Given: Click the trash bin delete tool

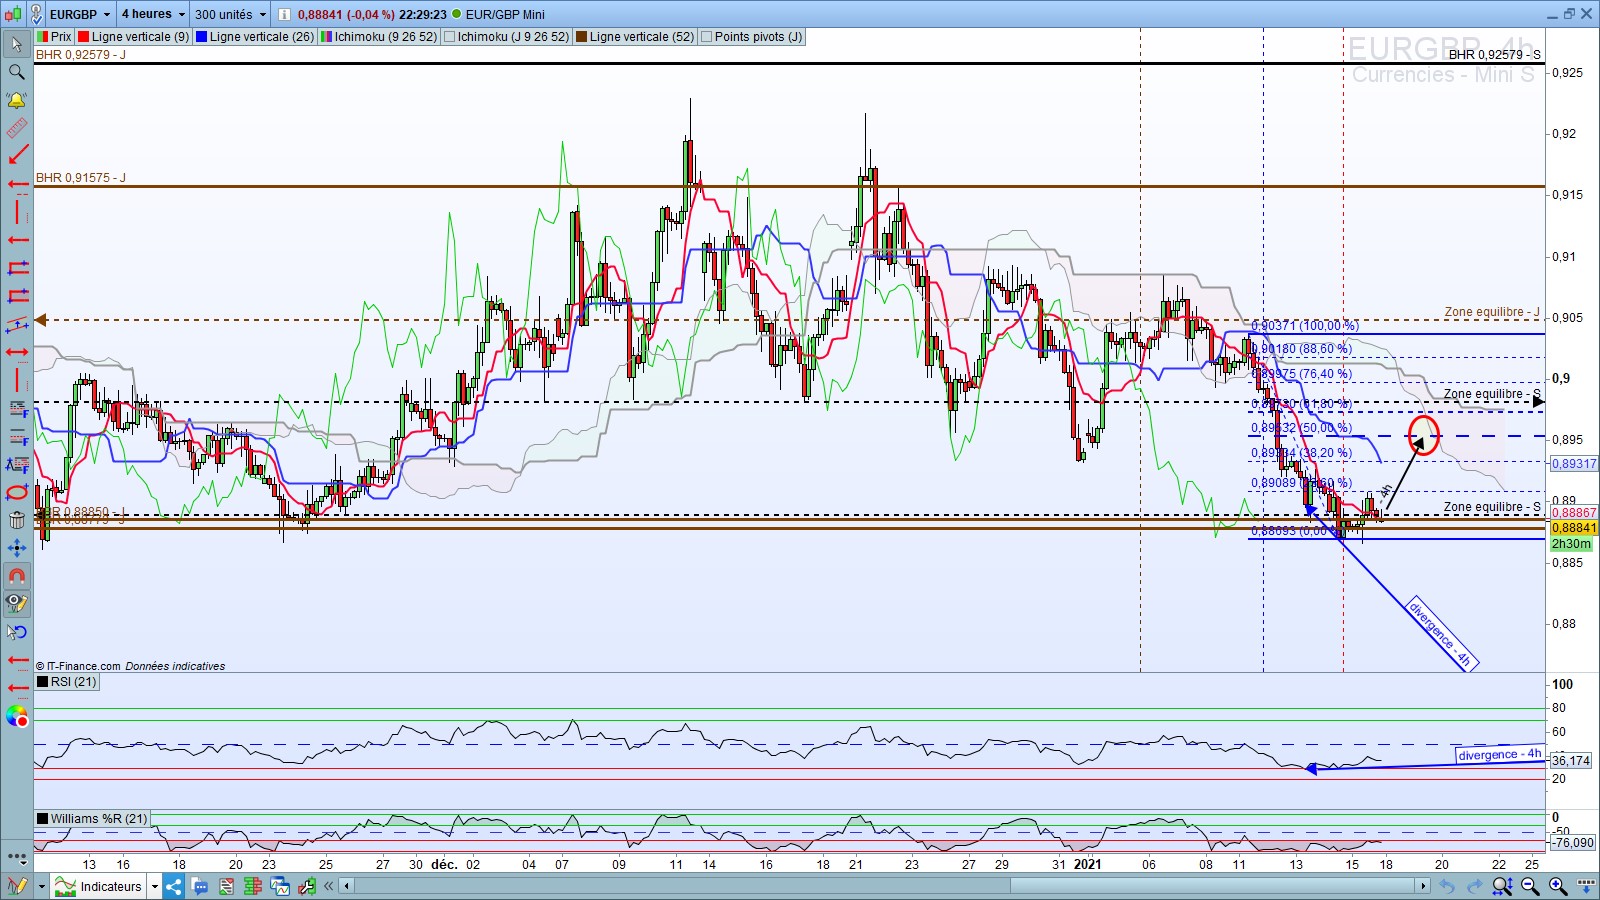Looking at the screenshot, I should 17,520.
